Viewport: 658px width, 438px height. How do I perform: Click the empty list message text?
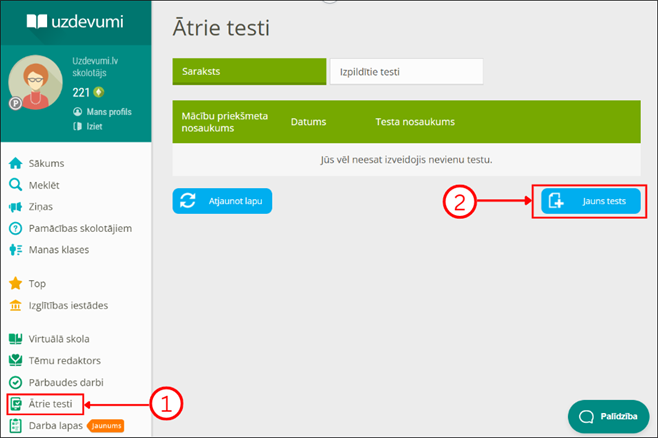406,160
